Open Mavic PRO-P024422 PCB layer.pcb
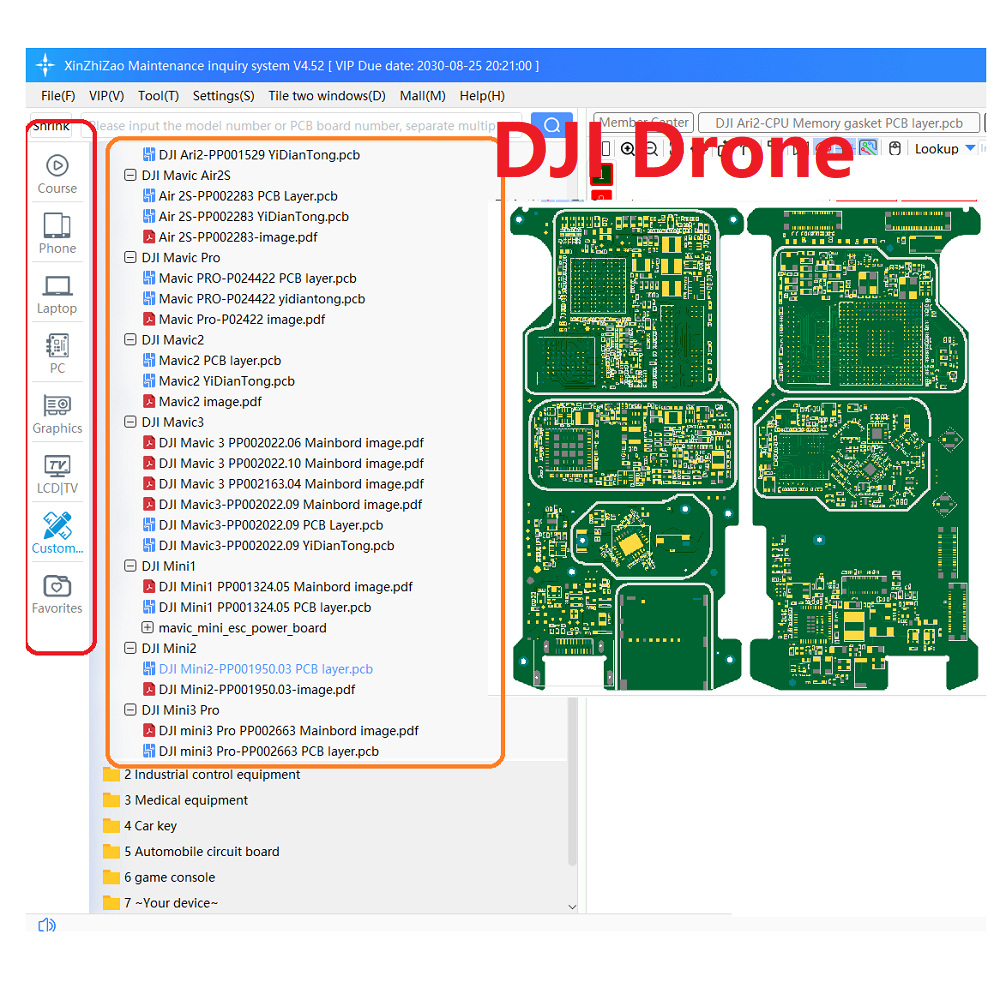Image resolution: width=1000 pixels, height=1002 pixels. point(258,278)
